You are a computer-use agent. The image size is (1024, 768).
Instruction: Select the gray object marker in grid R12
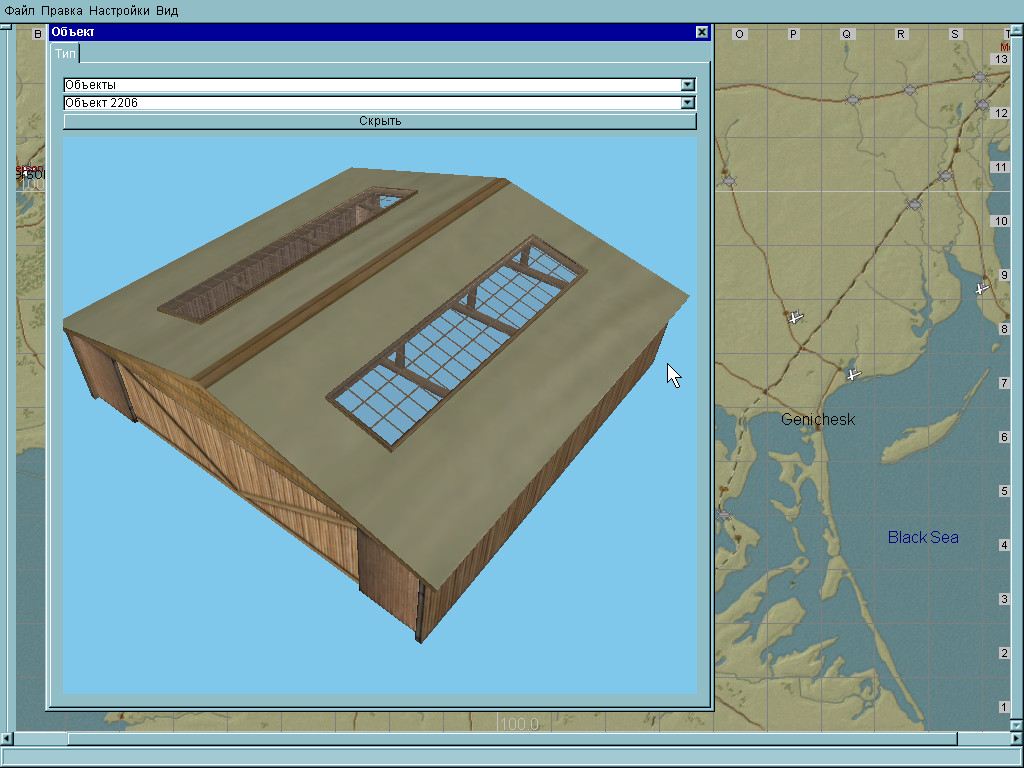coord(910,89)
